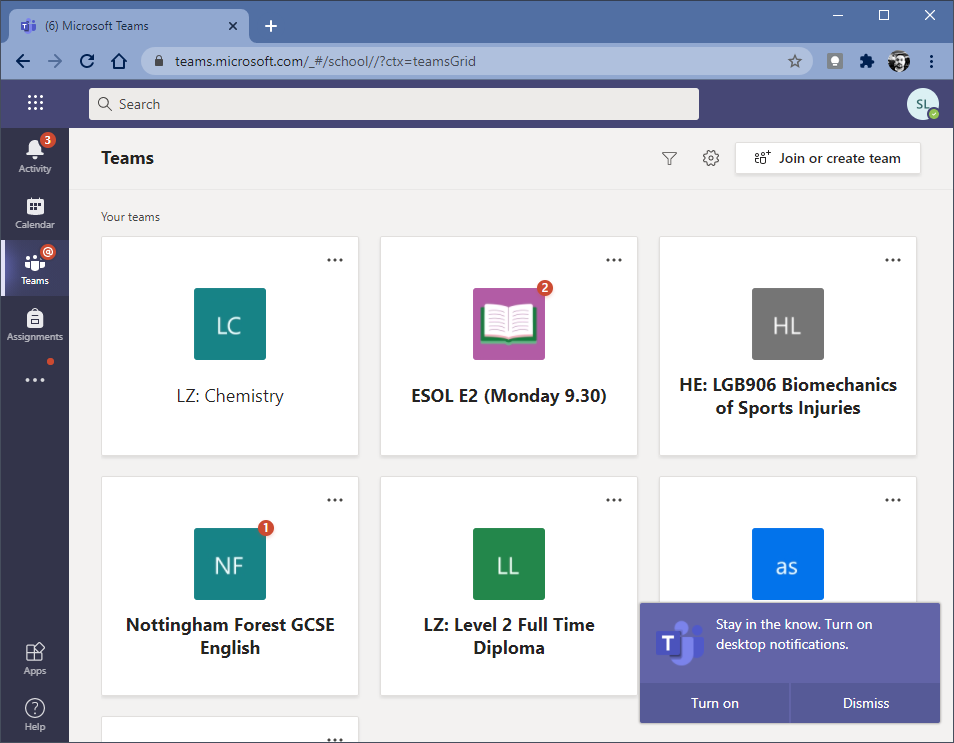Screen dimensions: 954x743
Task: Click HE: LGB906 Biomechanics of Sports Injuries title
Action: [x=788, y=396]
